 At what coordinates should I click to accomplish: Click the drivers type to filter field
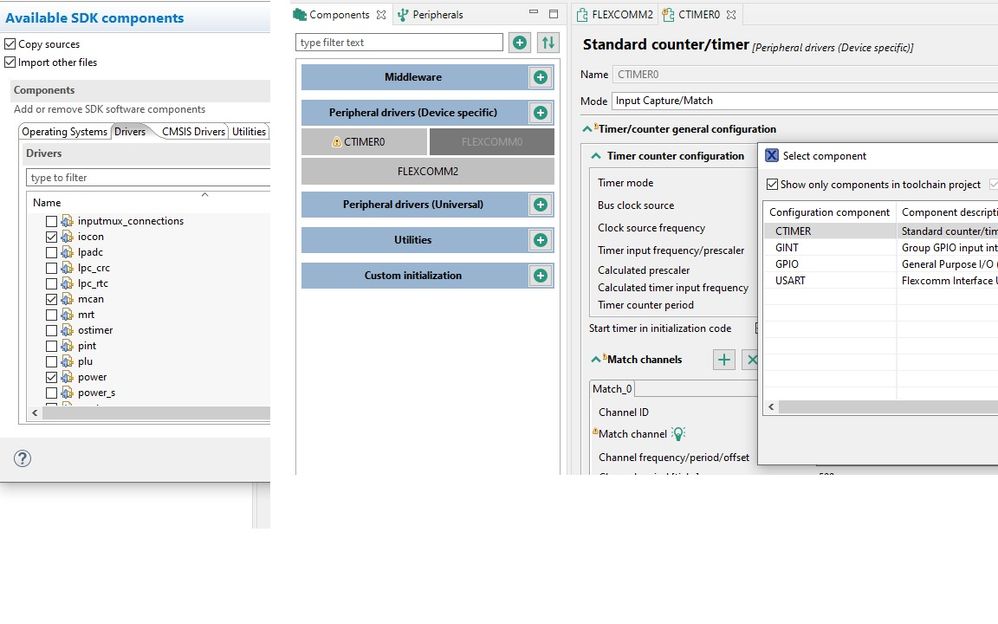[149, 178]
